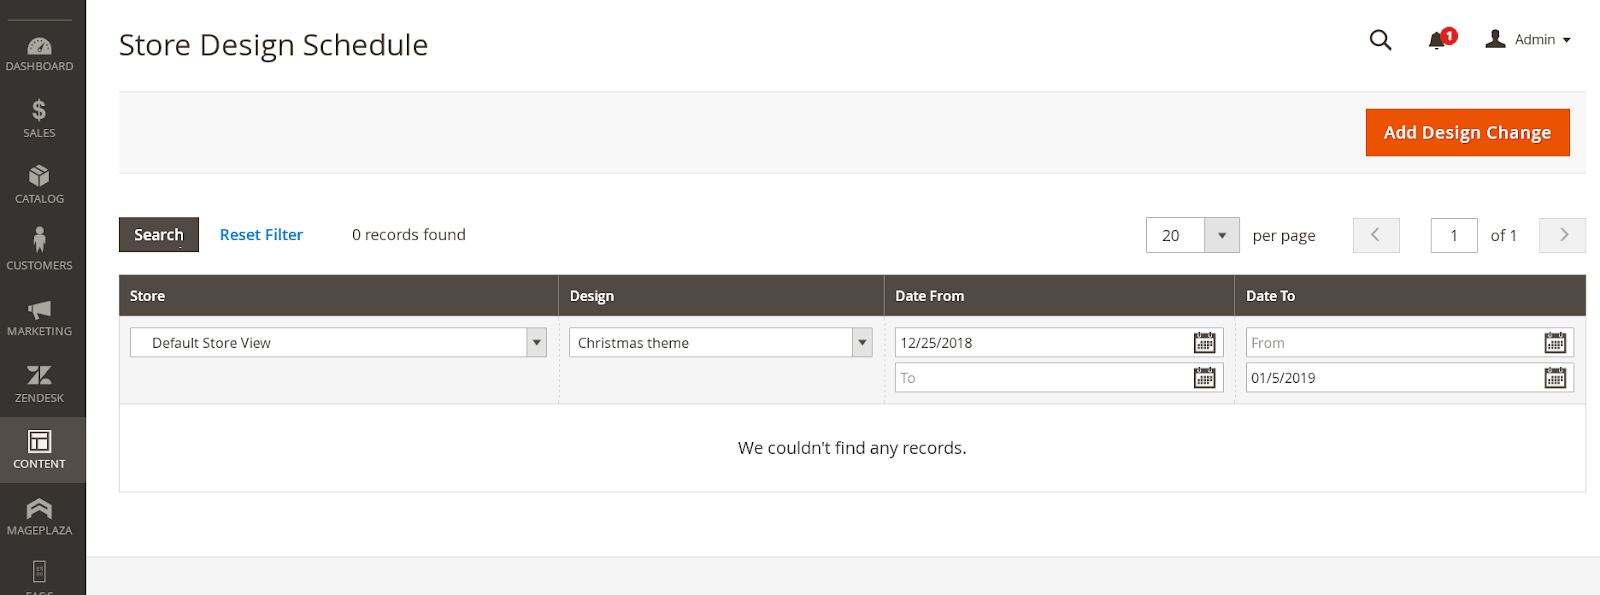The width and height of the screenshot is (1600, 595).
Task: Open the Admin account menu
Action: pos(1528,40)
